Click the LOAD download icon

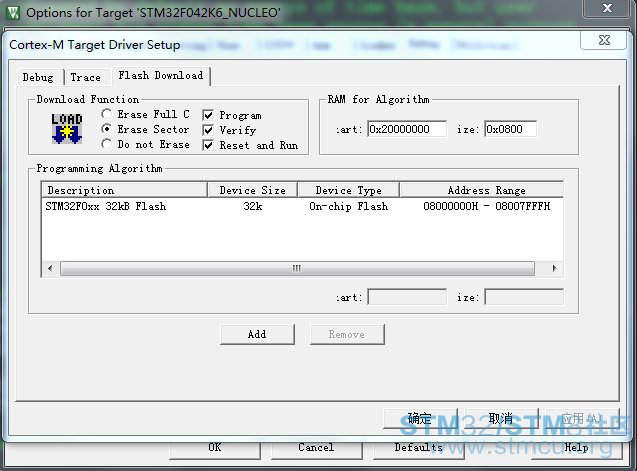click(x=67, y=129)
